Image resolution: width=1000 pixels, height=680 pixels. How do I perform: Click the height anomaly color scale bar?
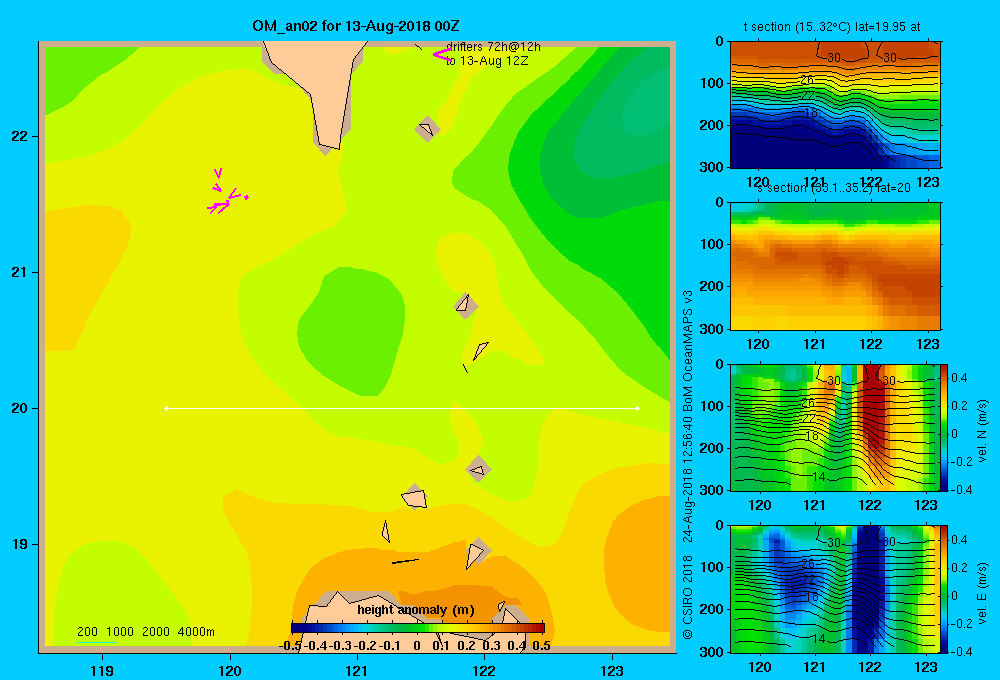click(418, 628)
